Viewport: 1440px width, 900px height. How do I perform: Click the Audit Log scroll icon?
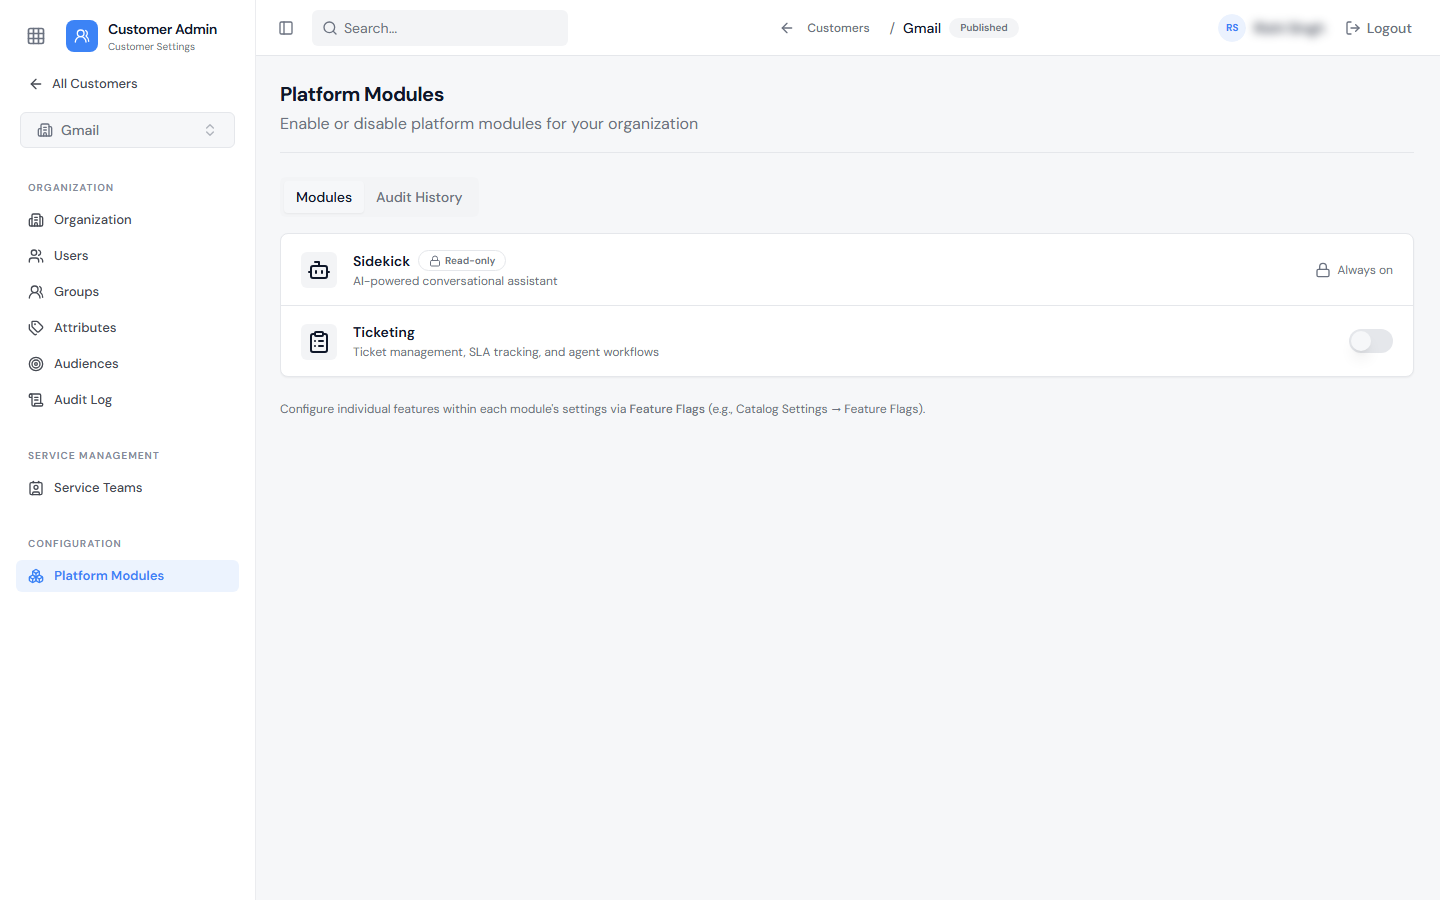coord(36,400)
